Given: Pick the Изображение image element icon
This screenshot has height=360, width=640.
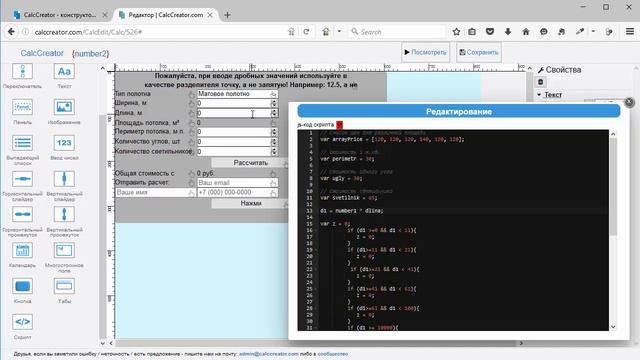Looking at the screenshot, I should pyautogui.click(x=64, y=107).
